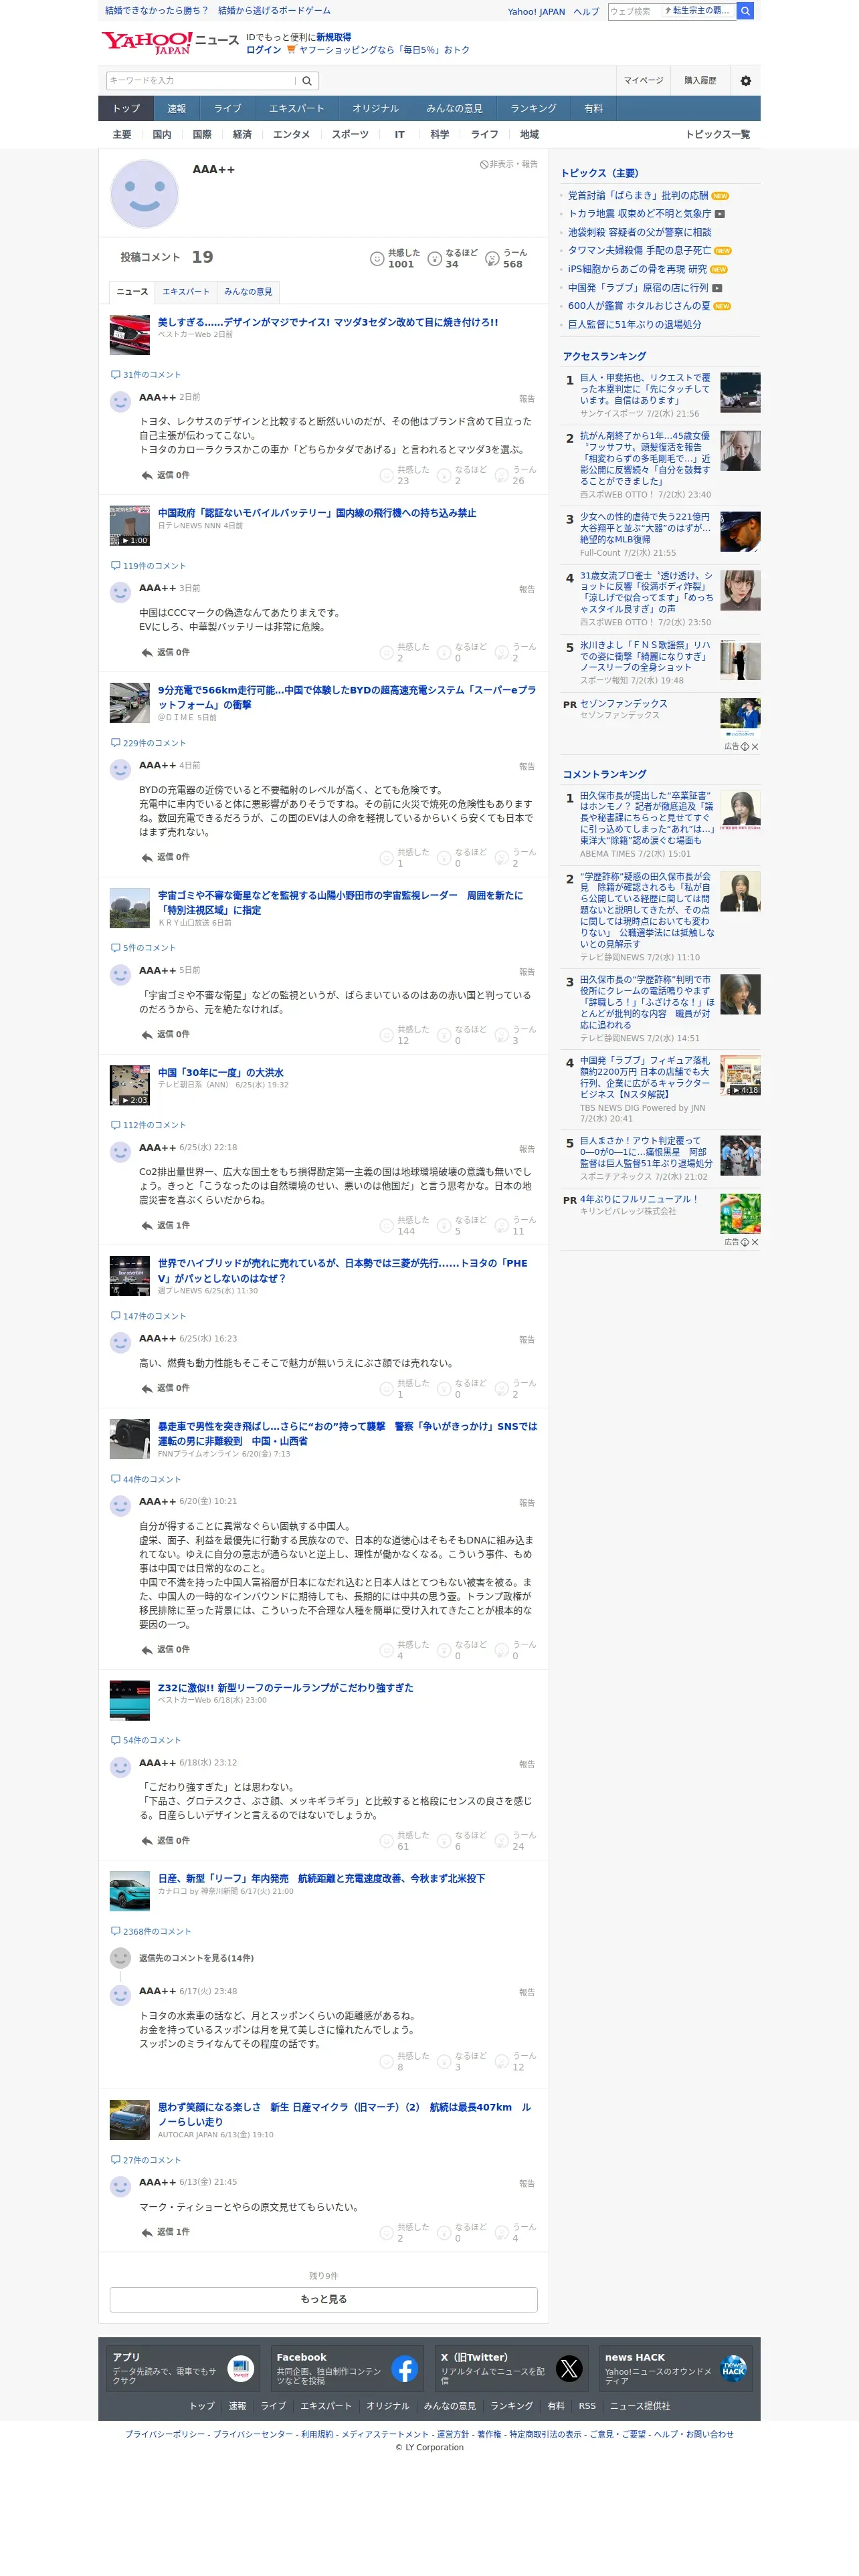
Task: Click the 非表示・報告 hide/report link
Action: click(509, 164)
